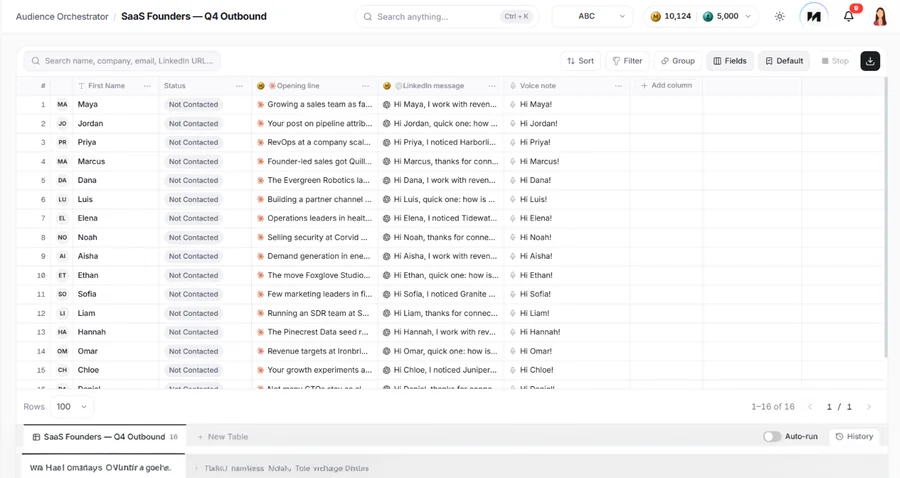The height and width of the screenshot is (478, 900).
Task: Click the 'Hi Chloe!' voice note cell
Action: tap(567, 370)
